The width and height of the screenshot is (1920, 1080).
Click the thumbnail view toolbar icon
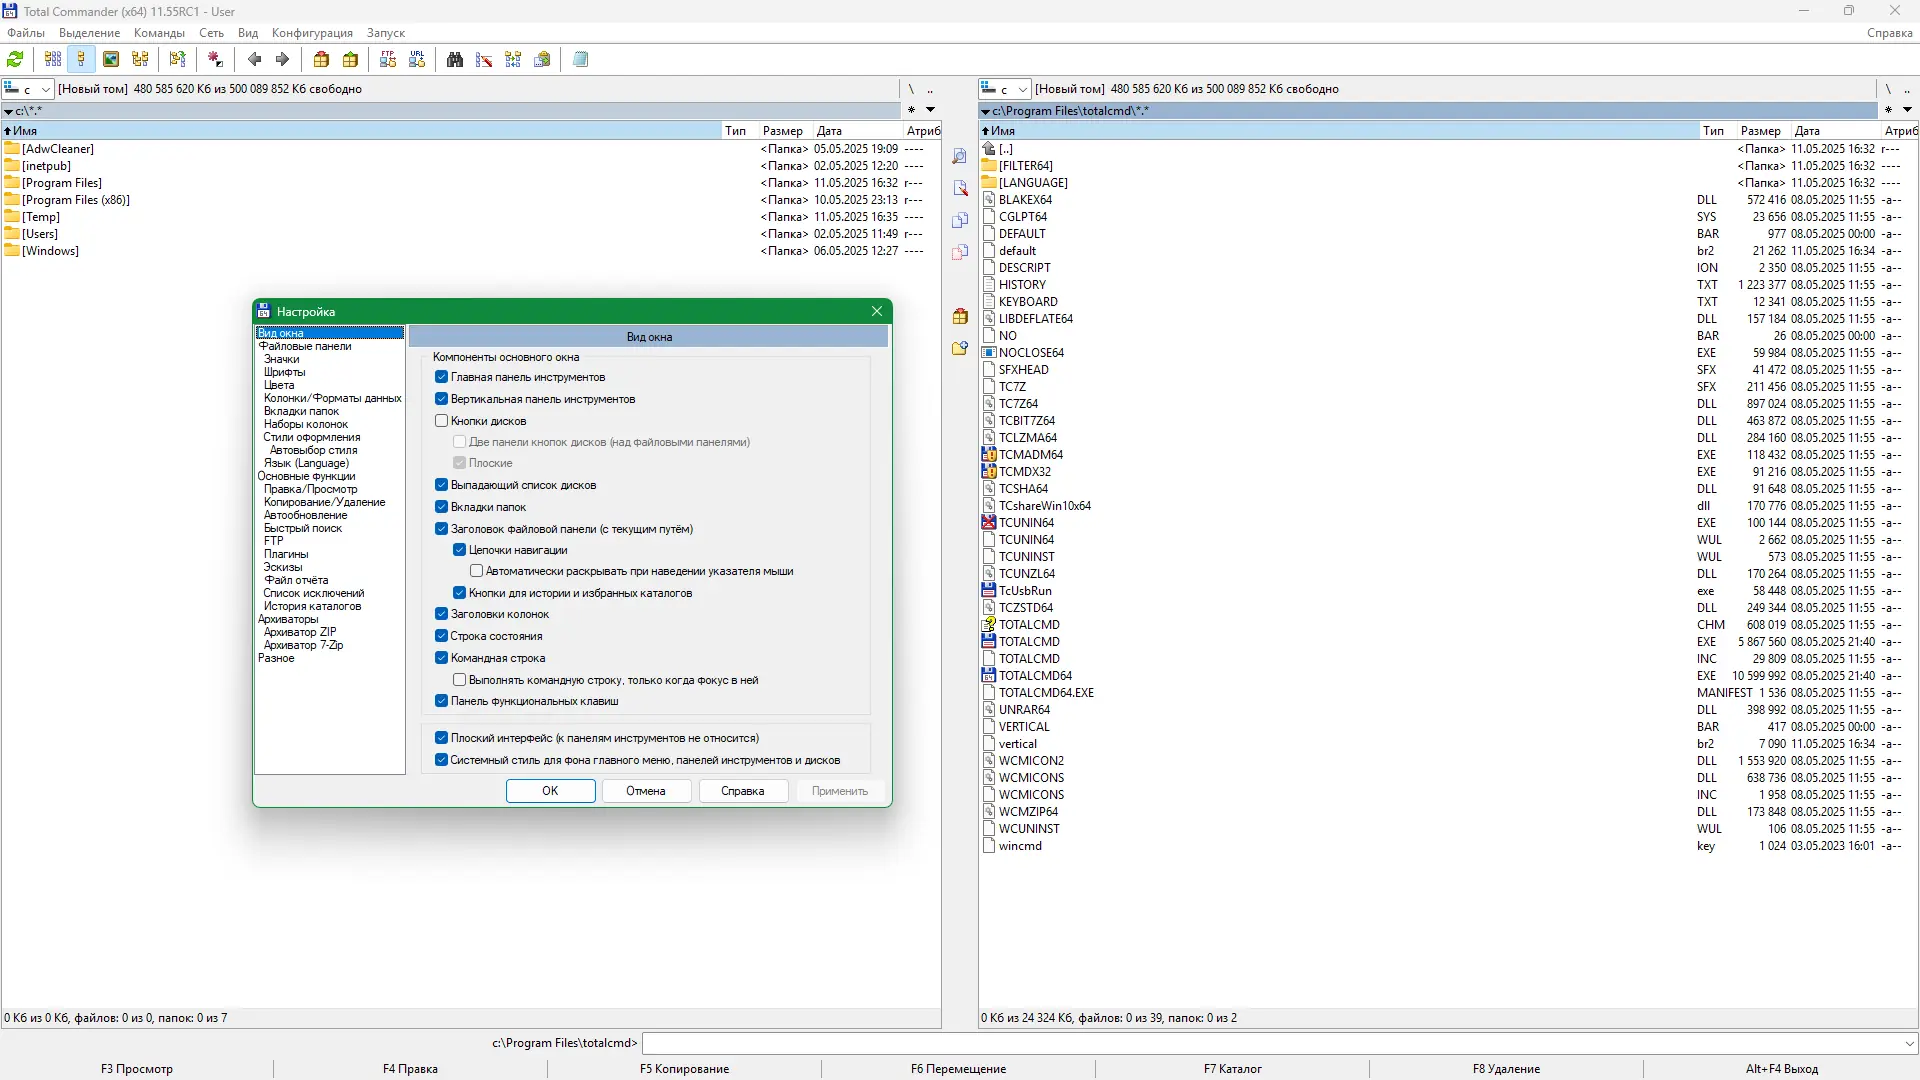point(111,60)
